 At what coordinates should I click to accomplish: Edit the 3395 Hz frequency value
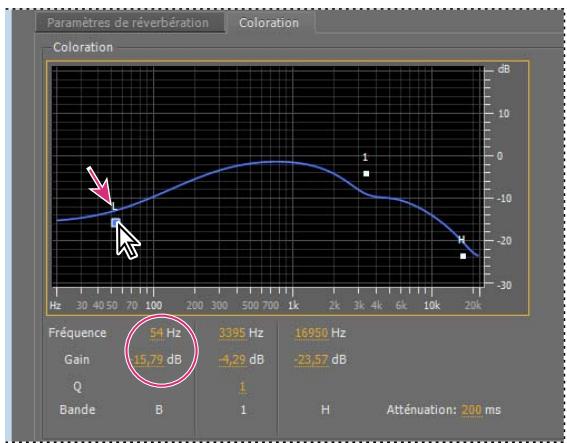(x=232, y=333)
